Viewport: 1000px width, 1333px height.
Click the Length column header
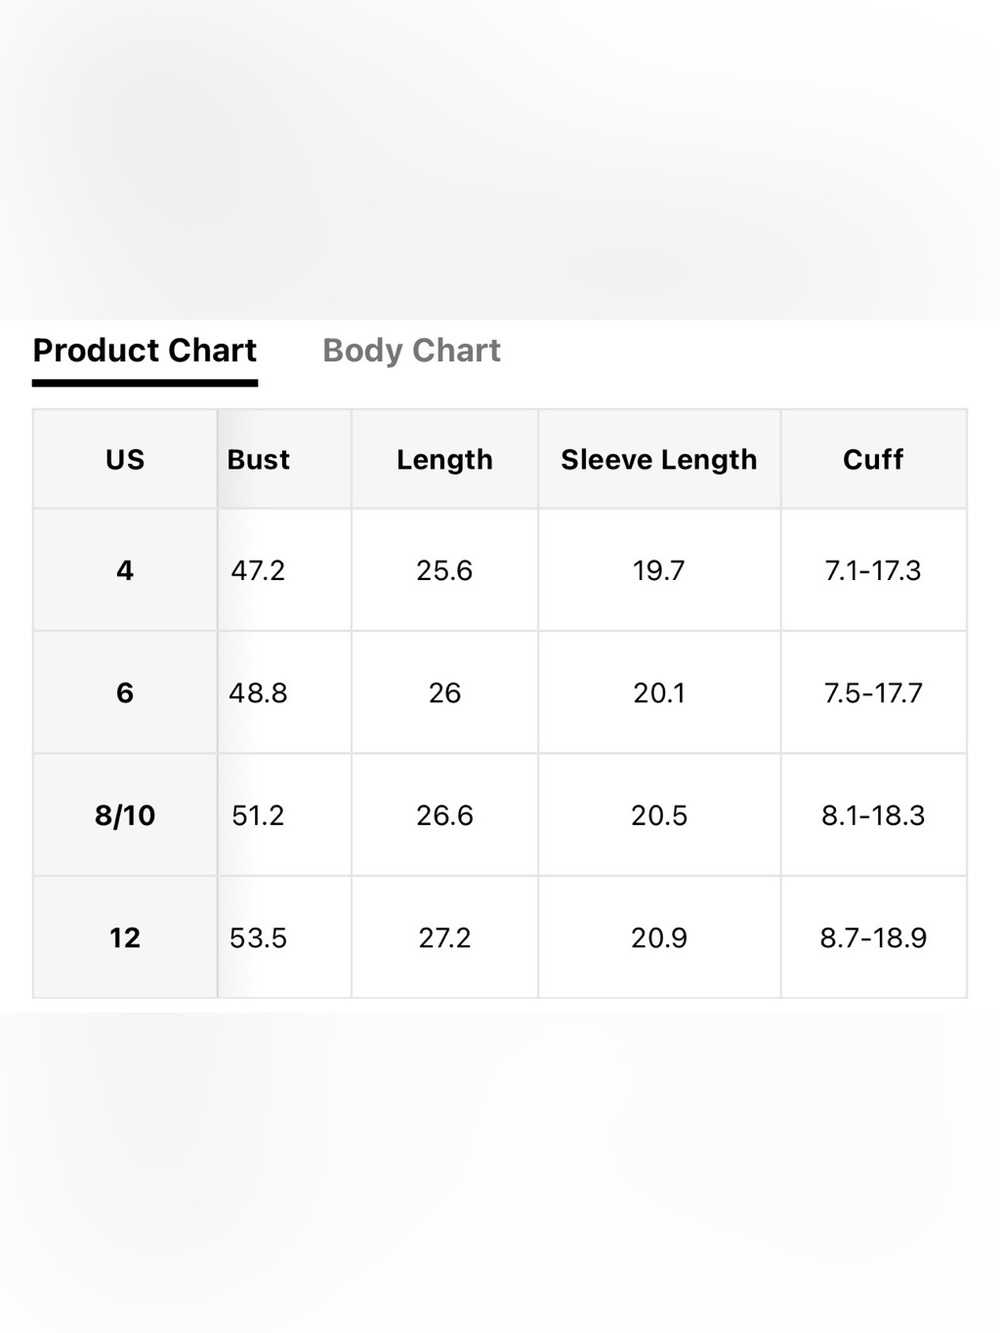[x=445, y=459]
